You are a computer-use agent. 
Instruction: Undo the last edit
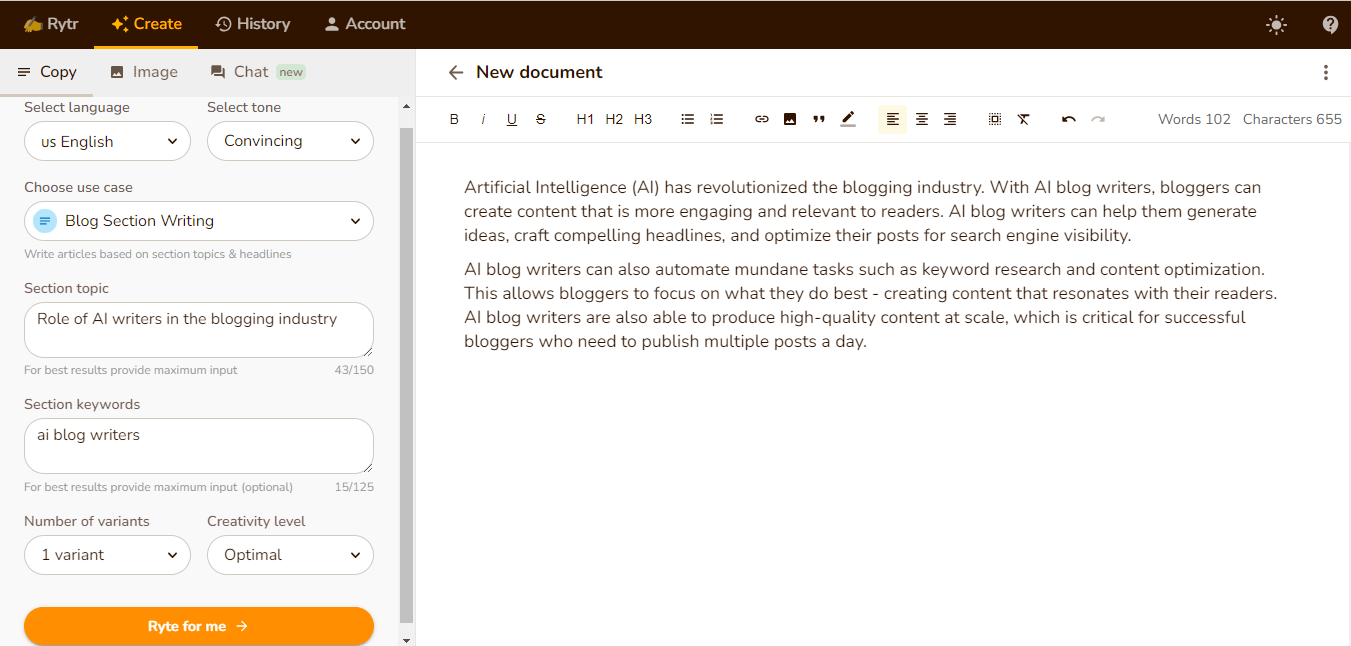(1069, 119)
